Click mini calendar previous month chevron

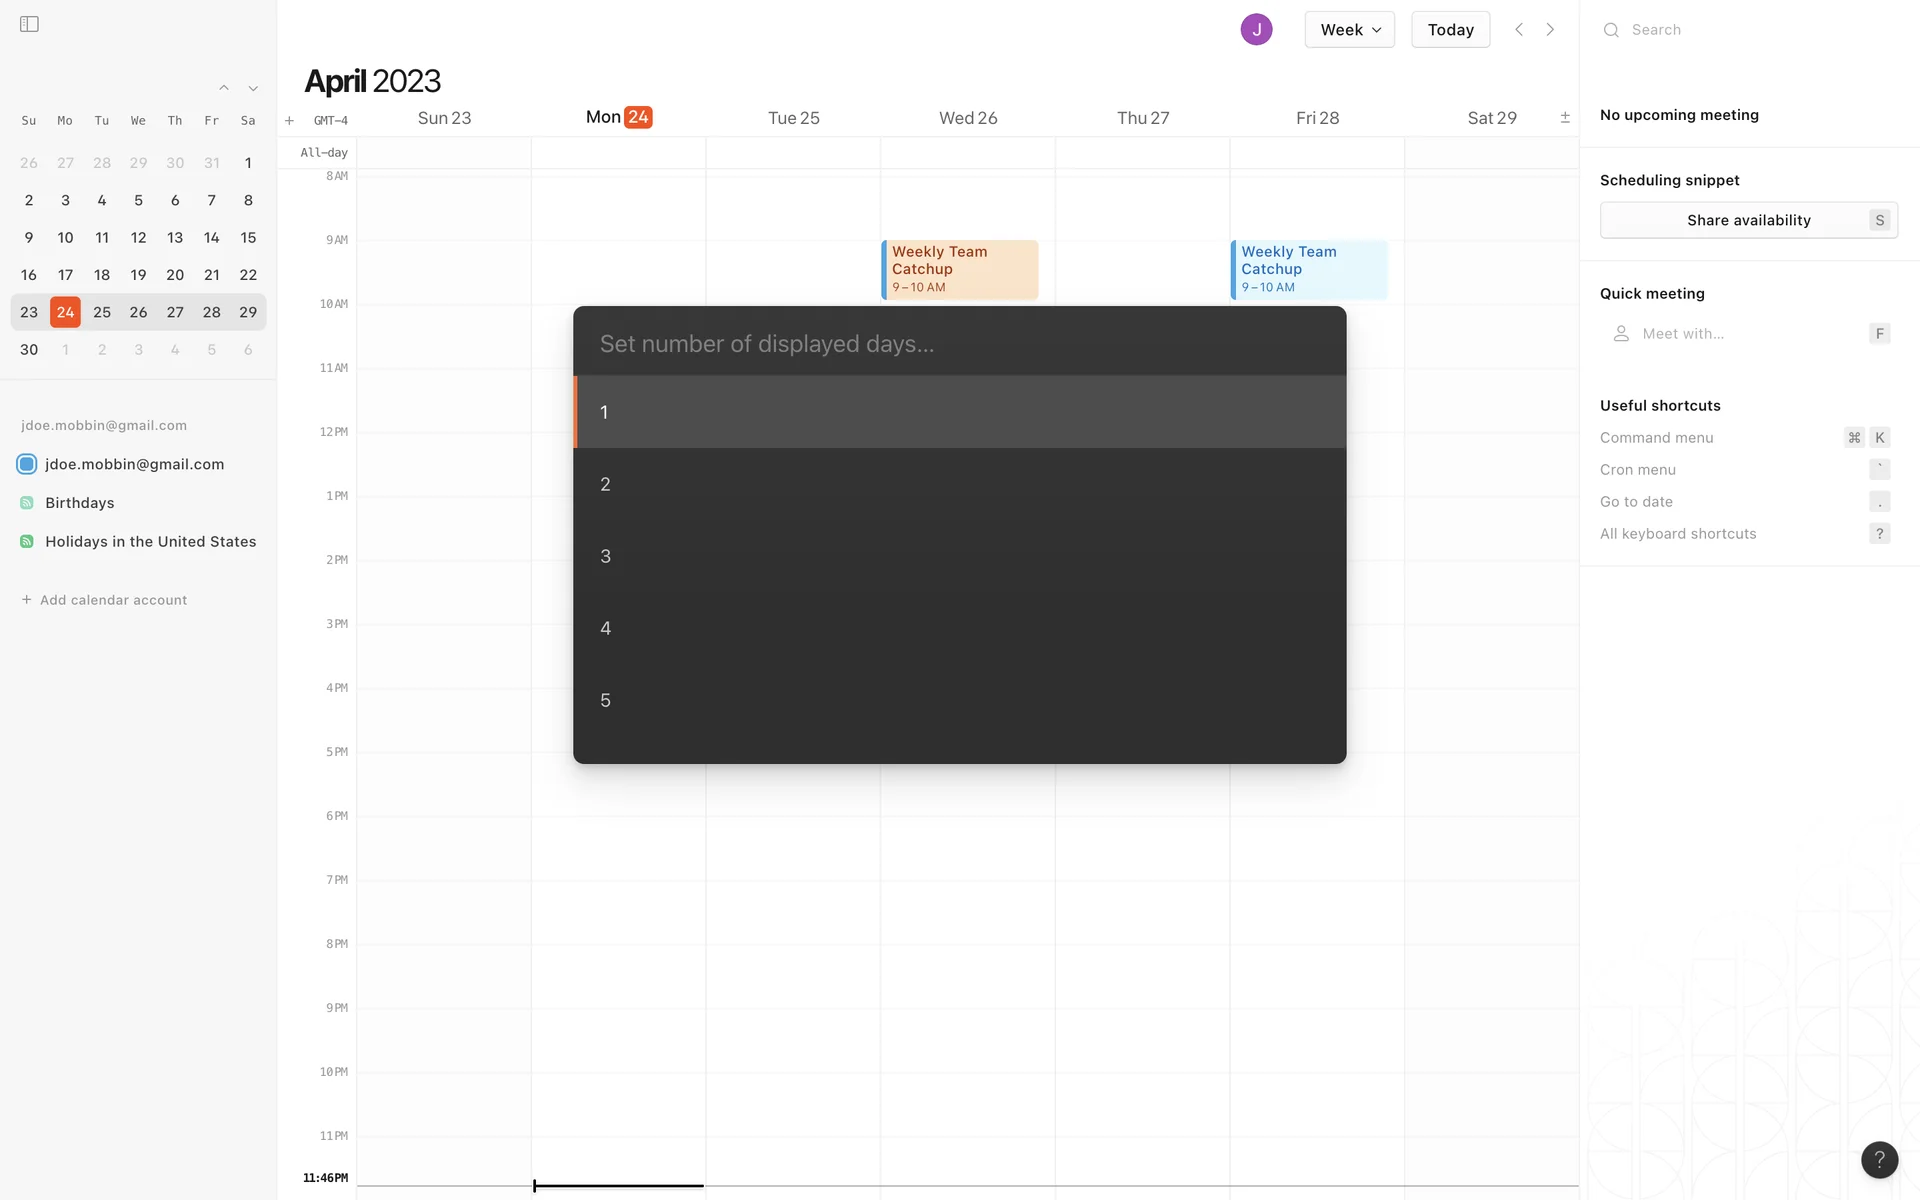pos(224,88)
